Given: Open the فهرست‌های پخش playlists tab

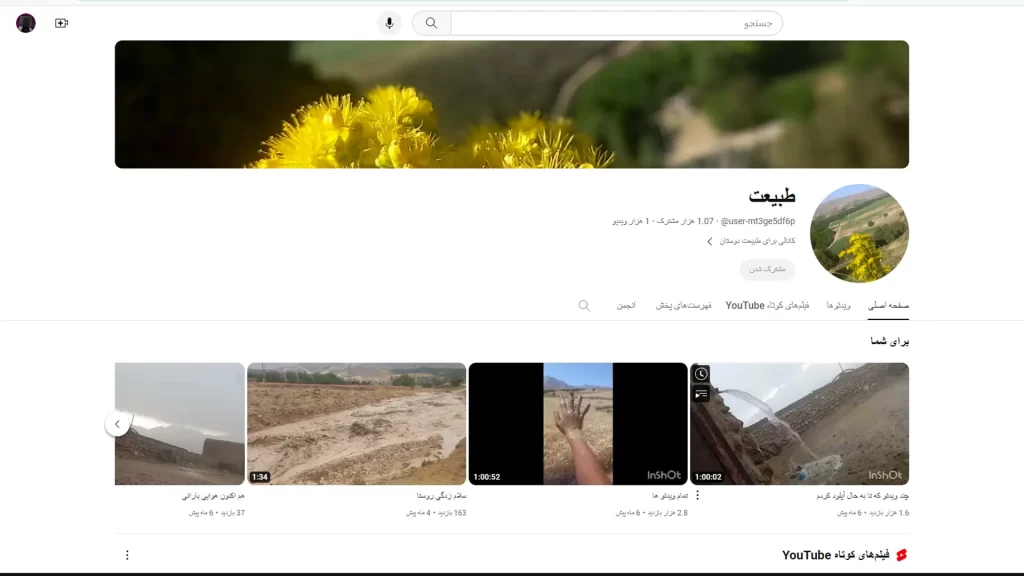Looking at the screenshot, I should (683, 306).
